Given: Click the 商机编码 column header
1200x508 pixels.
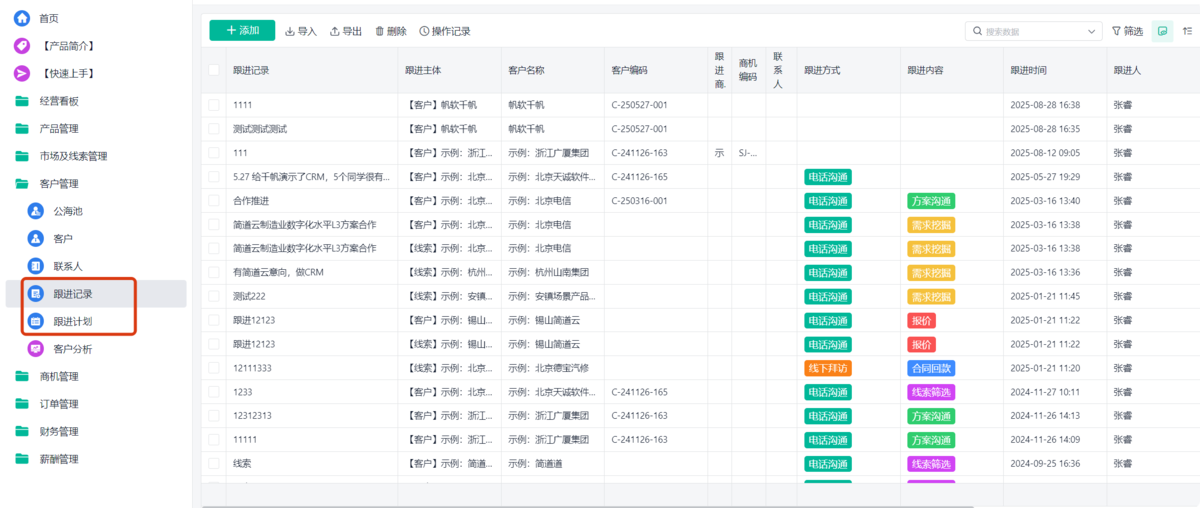Looking at the screenshot, I should click(x=748, y=69).
